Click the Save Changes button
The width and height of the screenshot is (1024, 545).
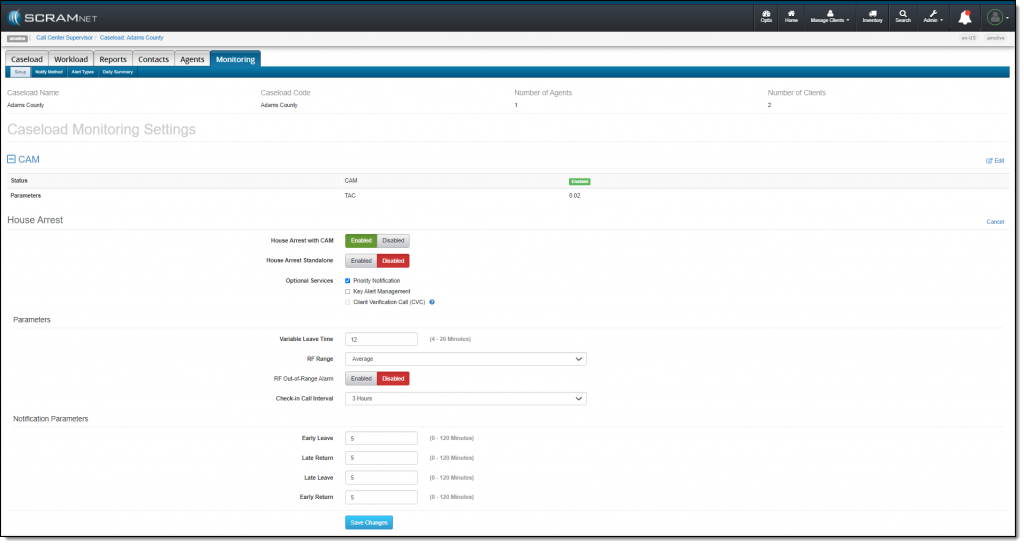click(369, 522)
